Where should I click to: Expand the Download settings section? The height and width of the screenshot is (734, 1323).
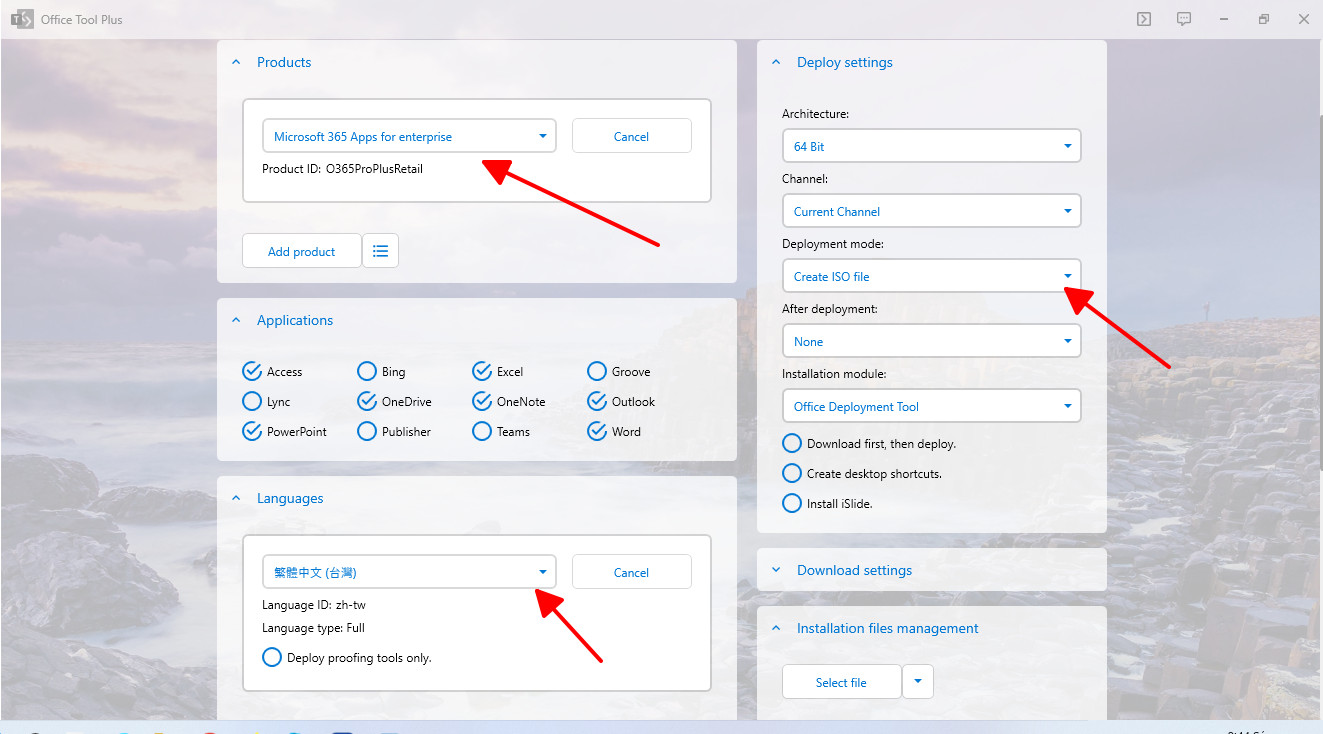pos(776,570)
